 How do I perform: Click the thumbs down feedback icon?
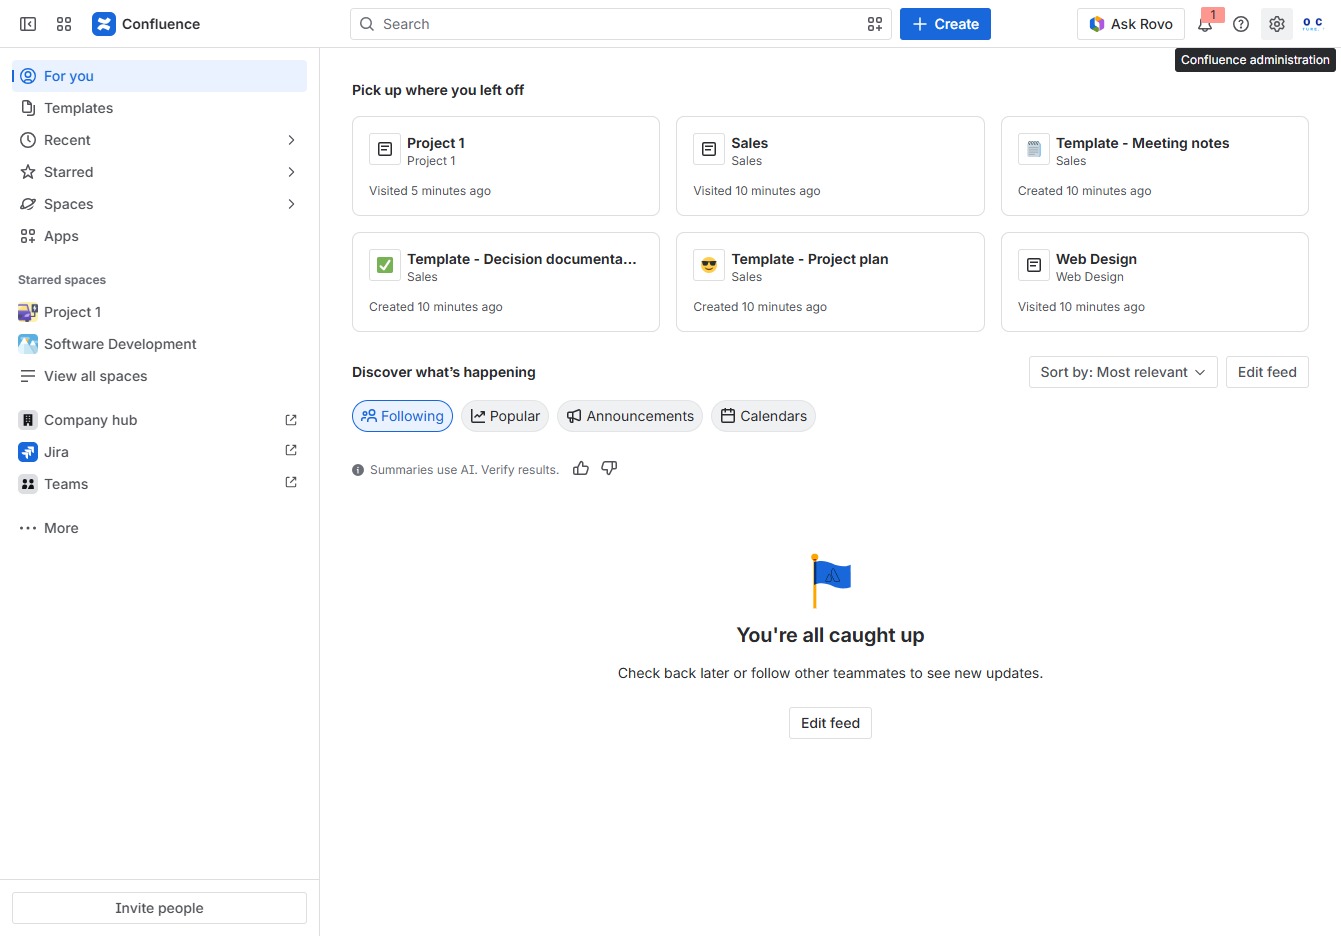click(609, 468)
